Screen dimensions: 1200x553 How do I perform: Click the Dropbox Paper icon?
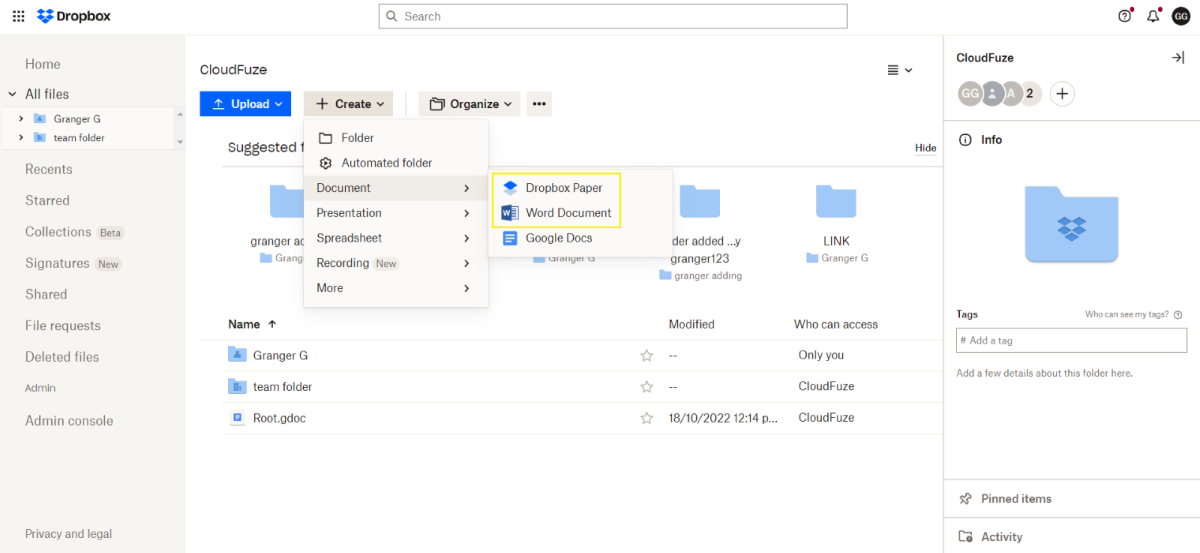510,188
